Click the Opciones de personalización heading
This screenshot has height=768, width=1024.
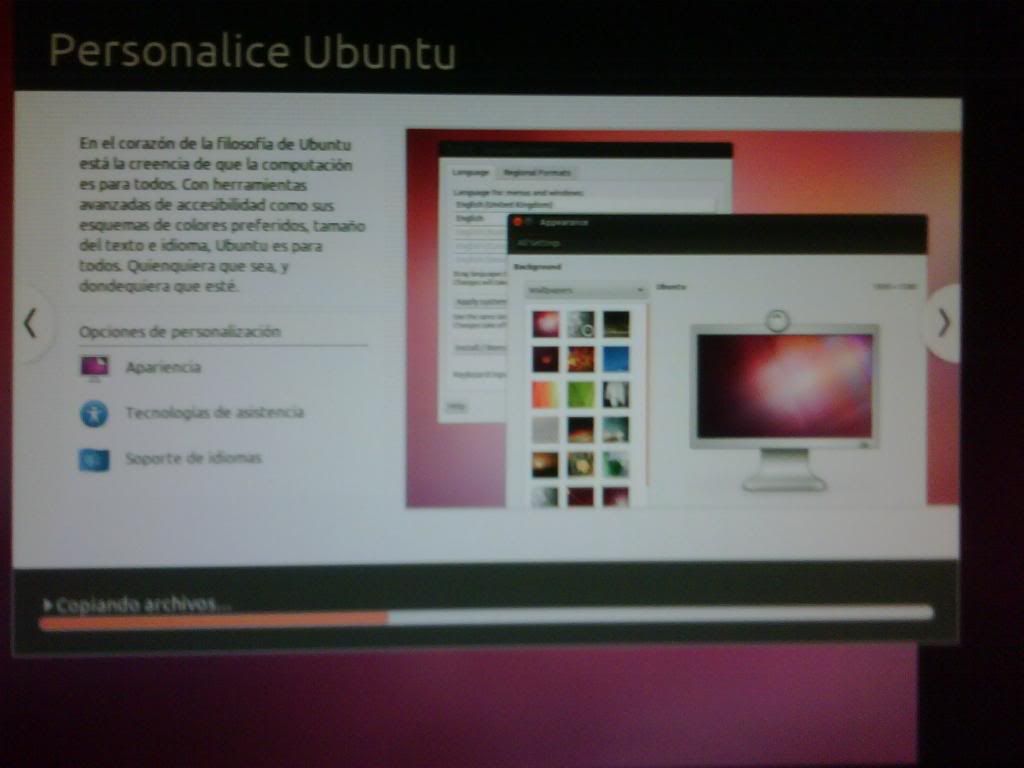[x=180, y=332]
